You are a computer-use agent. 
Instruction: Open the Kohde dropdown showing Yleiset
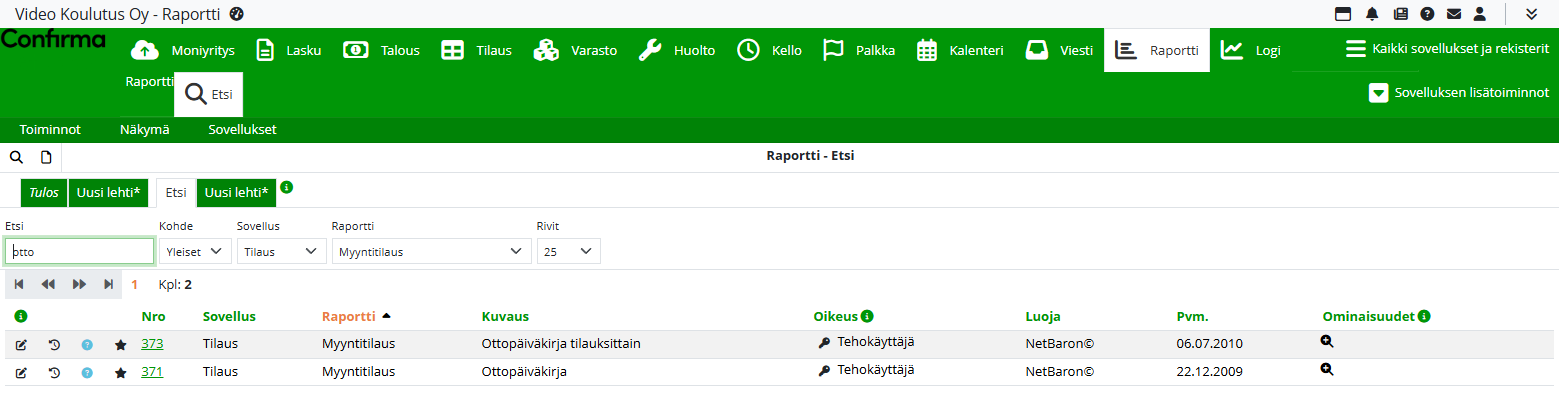[x=195, y=252]
